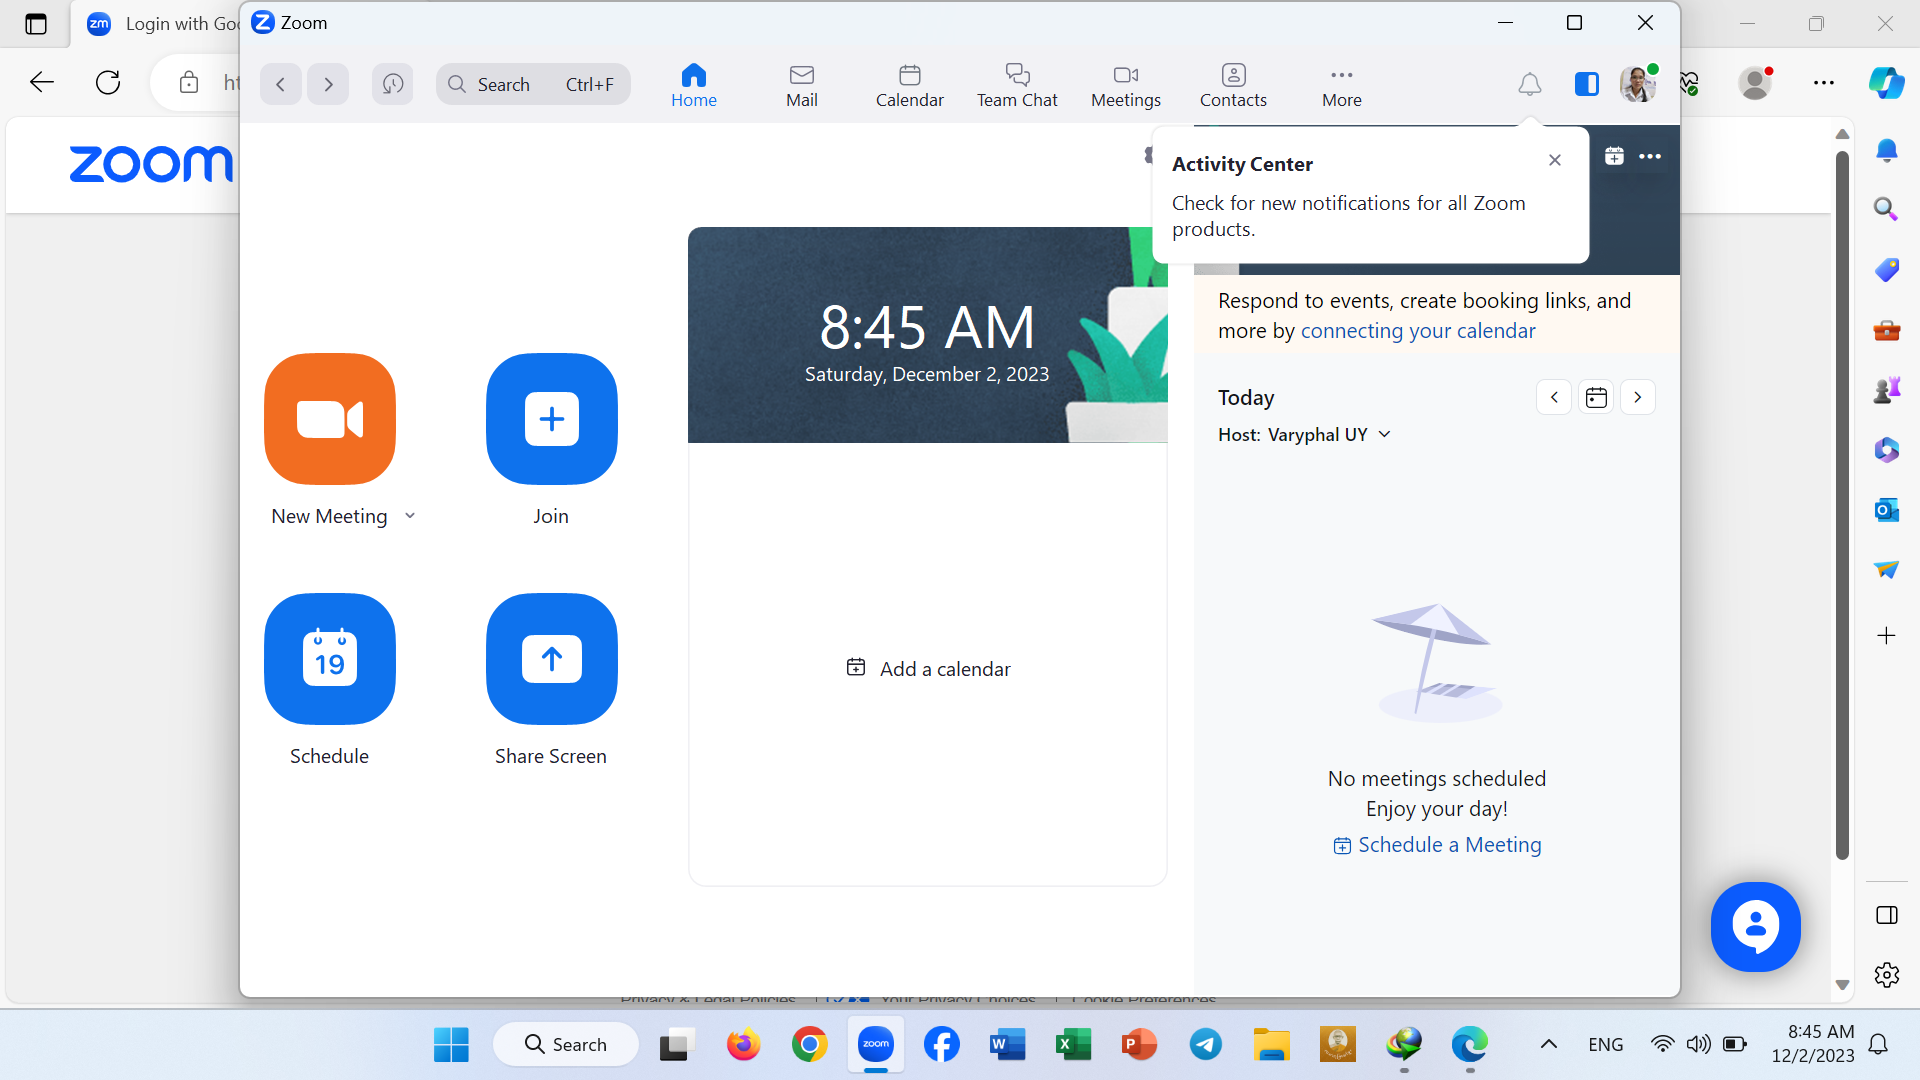Go back in Zoom navigation
Screen dimensions: 1920x1080
[281, 84]
